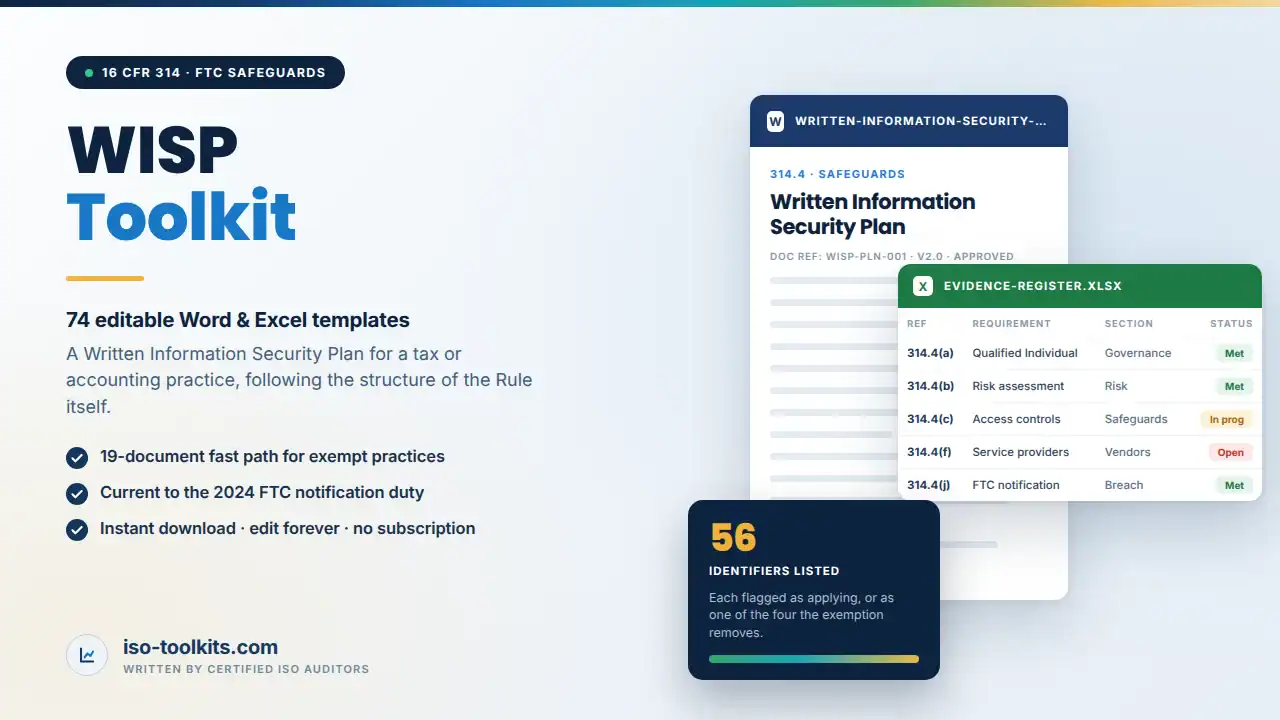Click 'Written Information Security Plan' heading
Image resolution: width=1280 pixels, height=720 pixels.
tap(873, 214)
